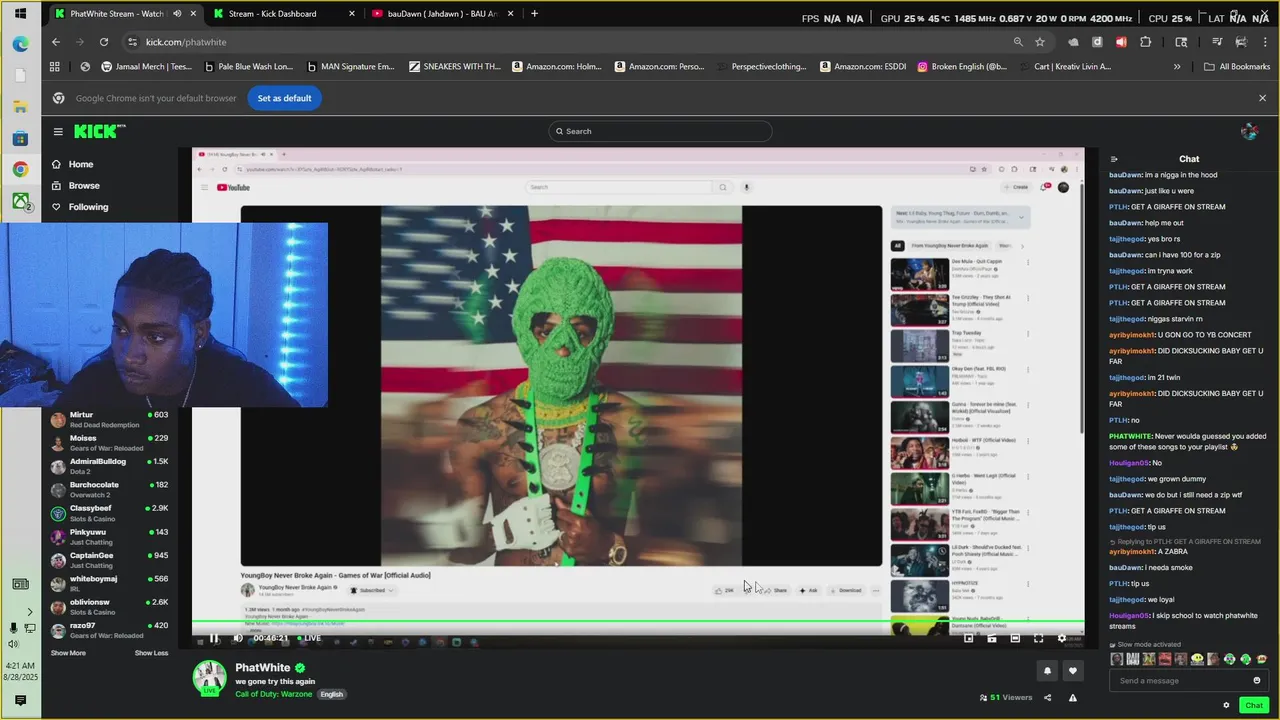The width and height of the screenshot is (1280, 720).
Task: Mute audio on PhatWhite tab
Action: [177, 14]
